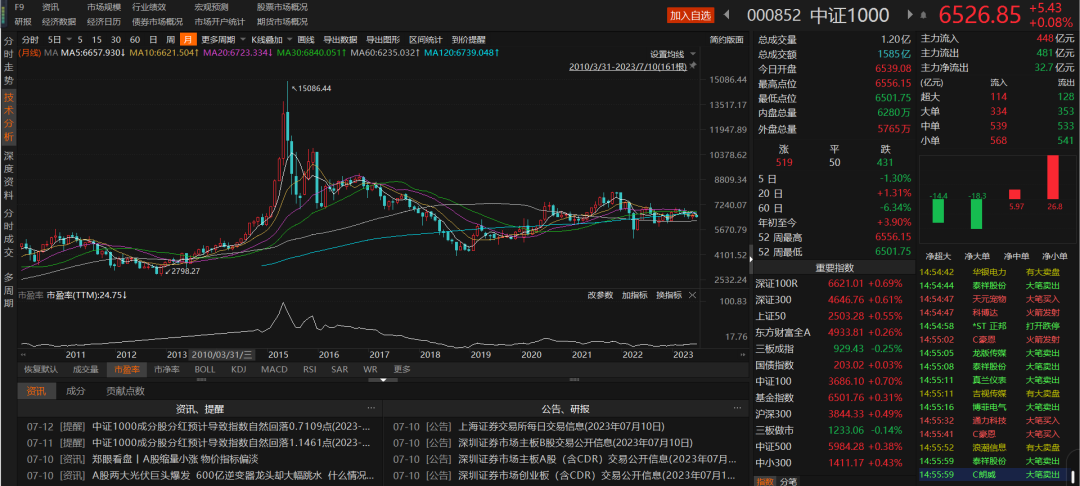Switch indicator to 市净率
The width and height of the screenshot is (1080, 486).
coord(167,370)
